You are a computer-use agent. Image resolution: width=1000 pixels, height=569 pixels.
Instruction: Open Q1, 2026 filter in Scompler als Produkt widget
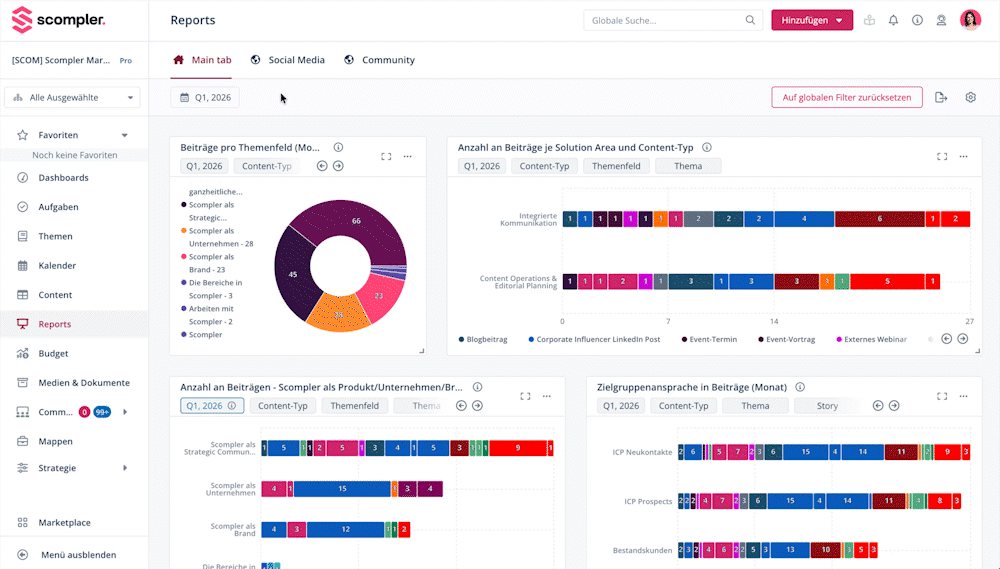point(212,406)
